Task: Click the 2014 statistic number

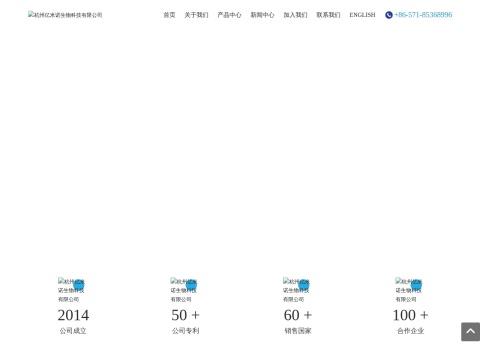Action: [x=73, y=315]
